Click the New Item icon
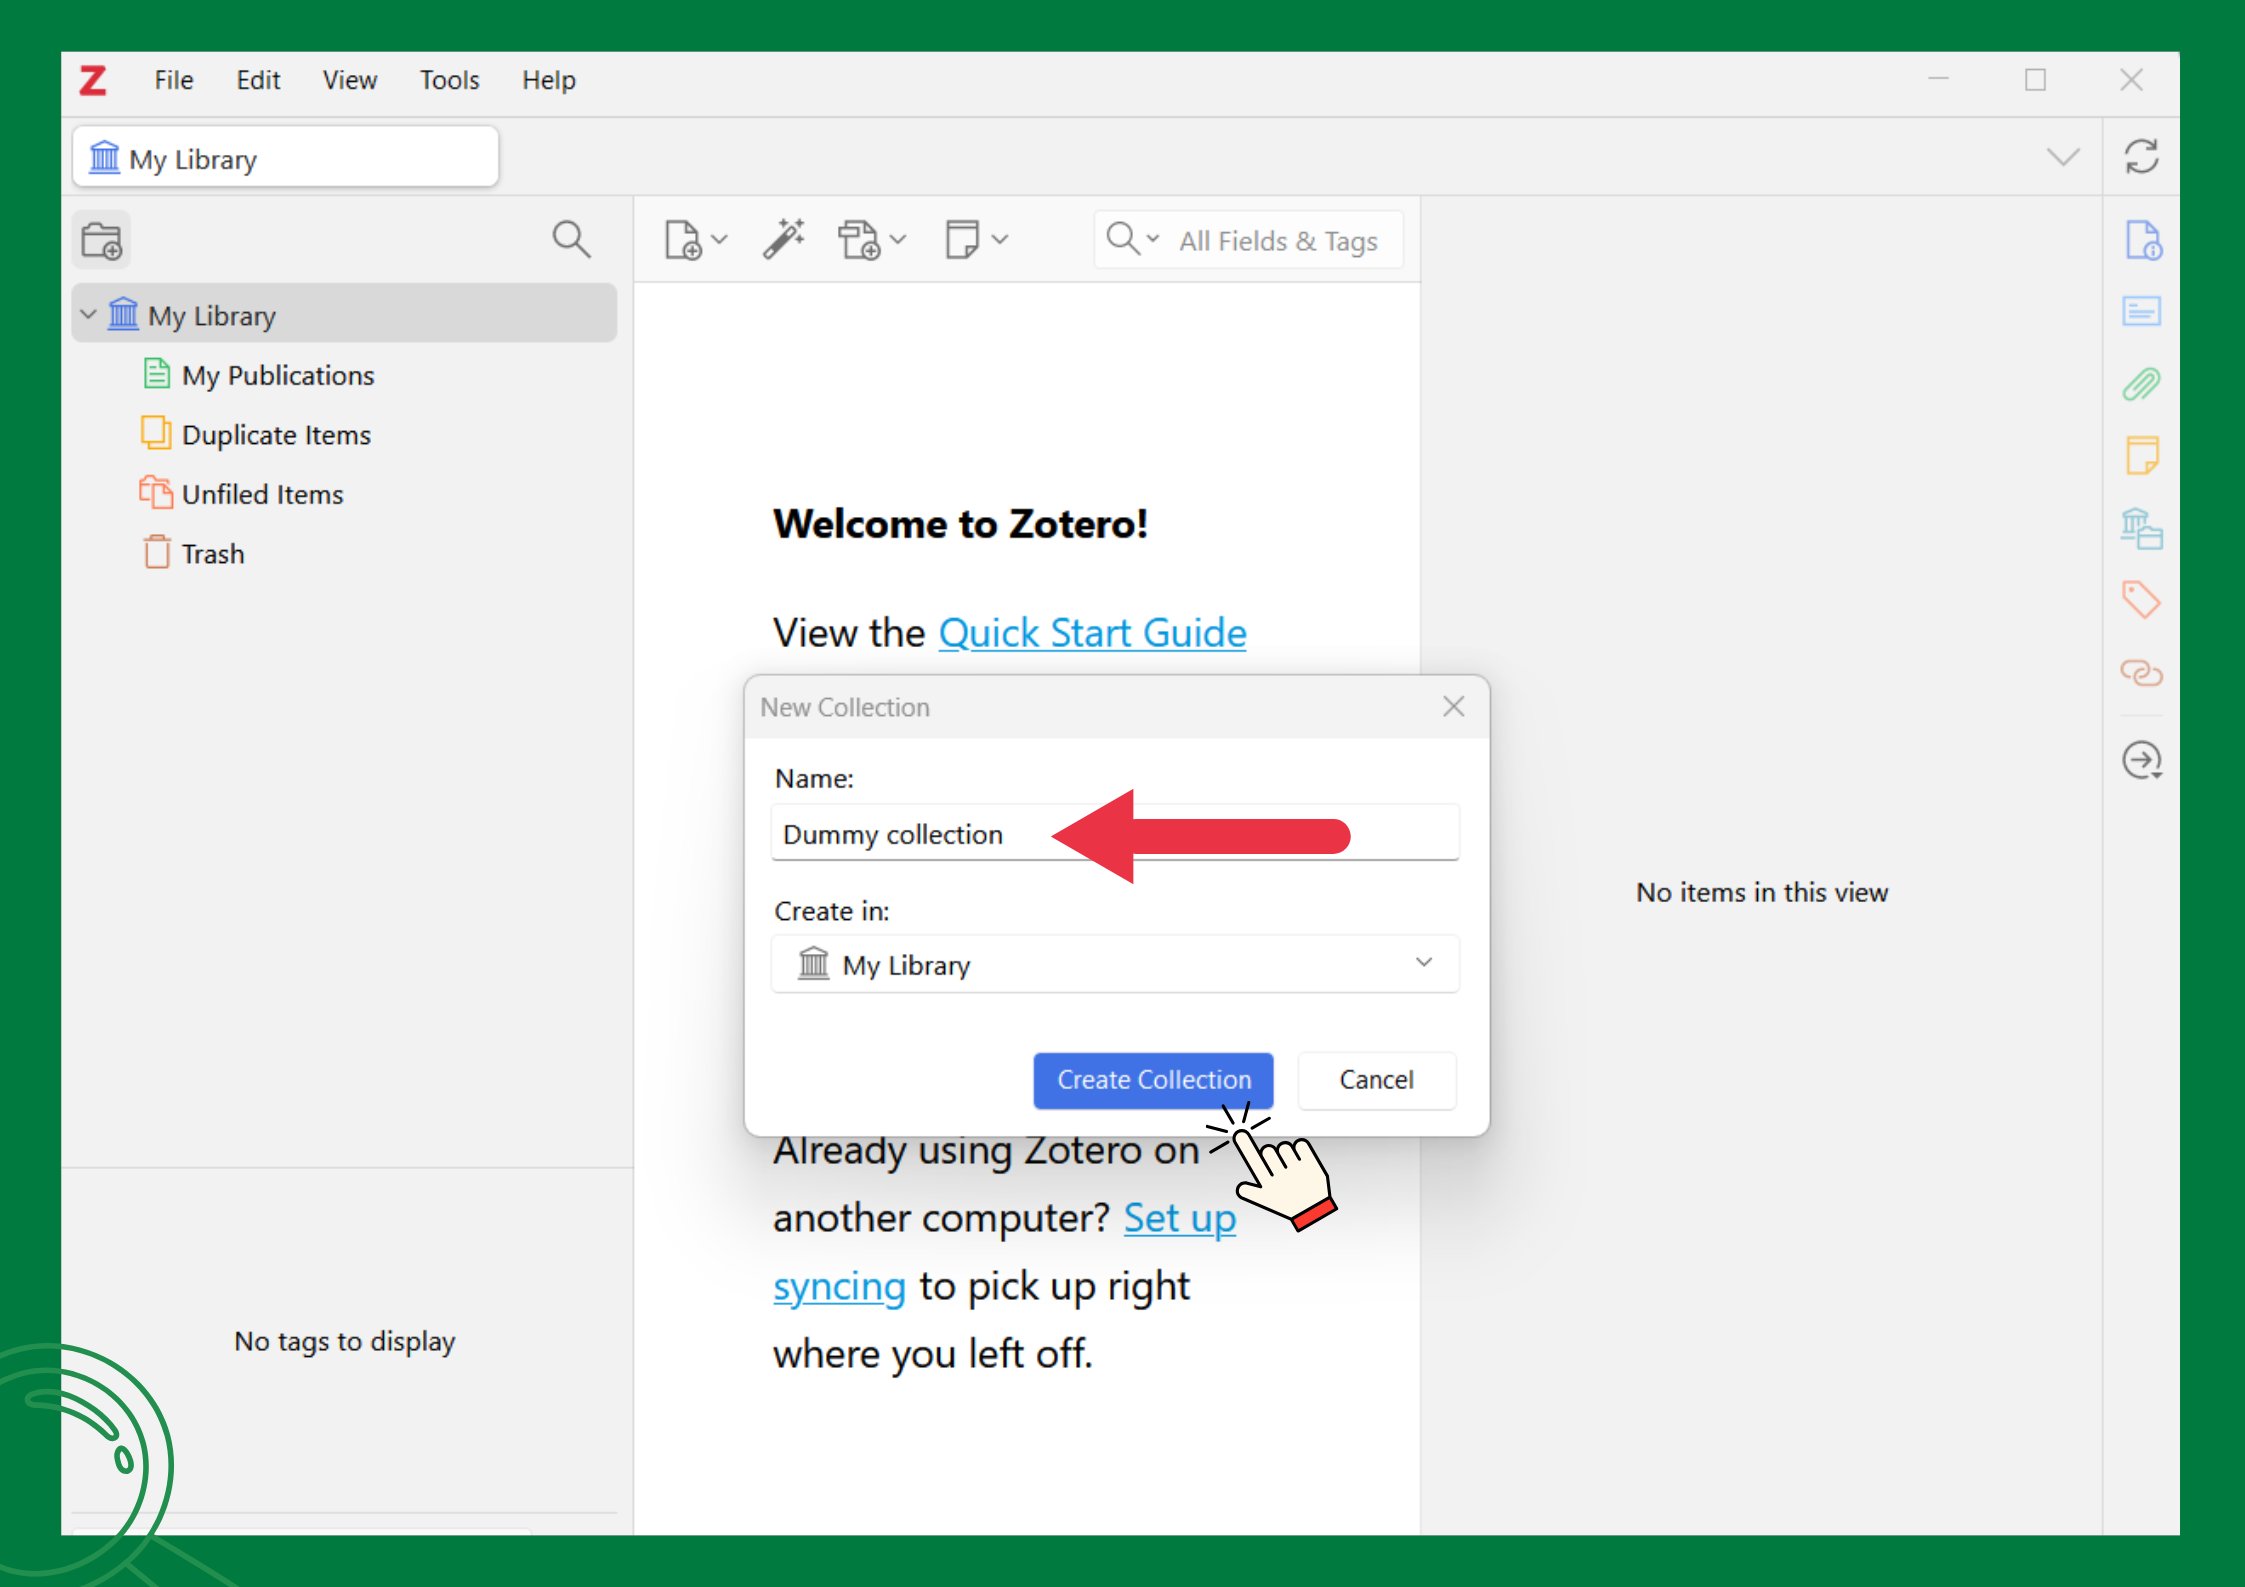The image size is (2245, 1587). pos(682,240)
